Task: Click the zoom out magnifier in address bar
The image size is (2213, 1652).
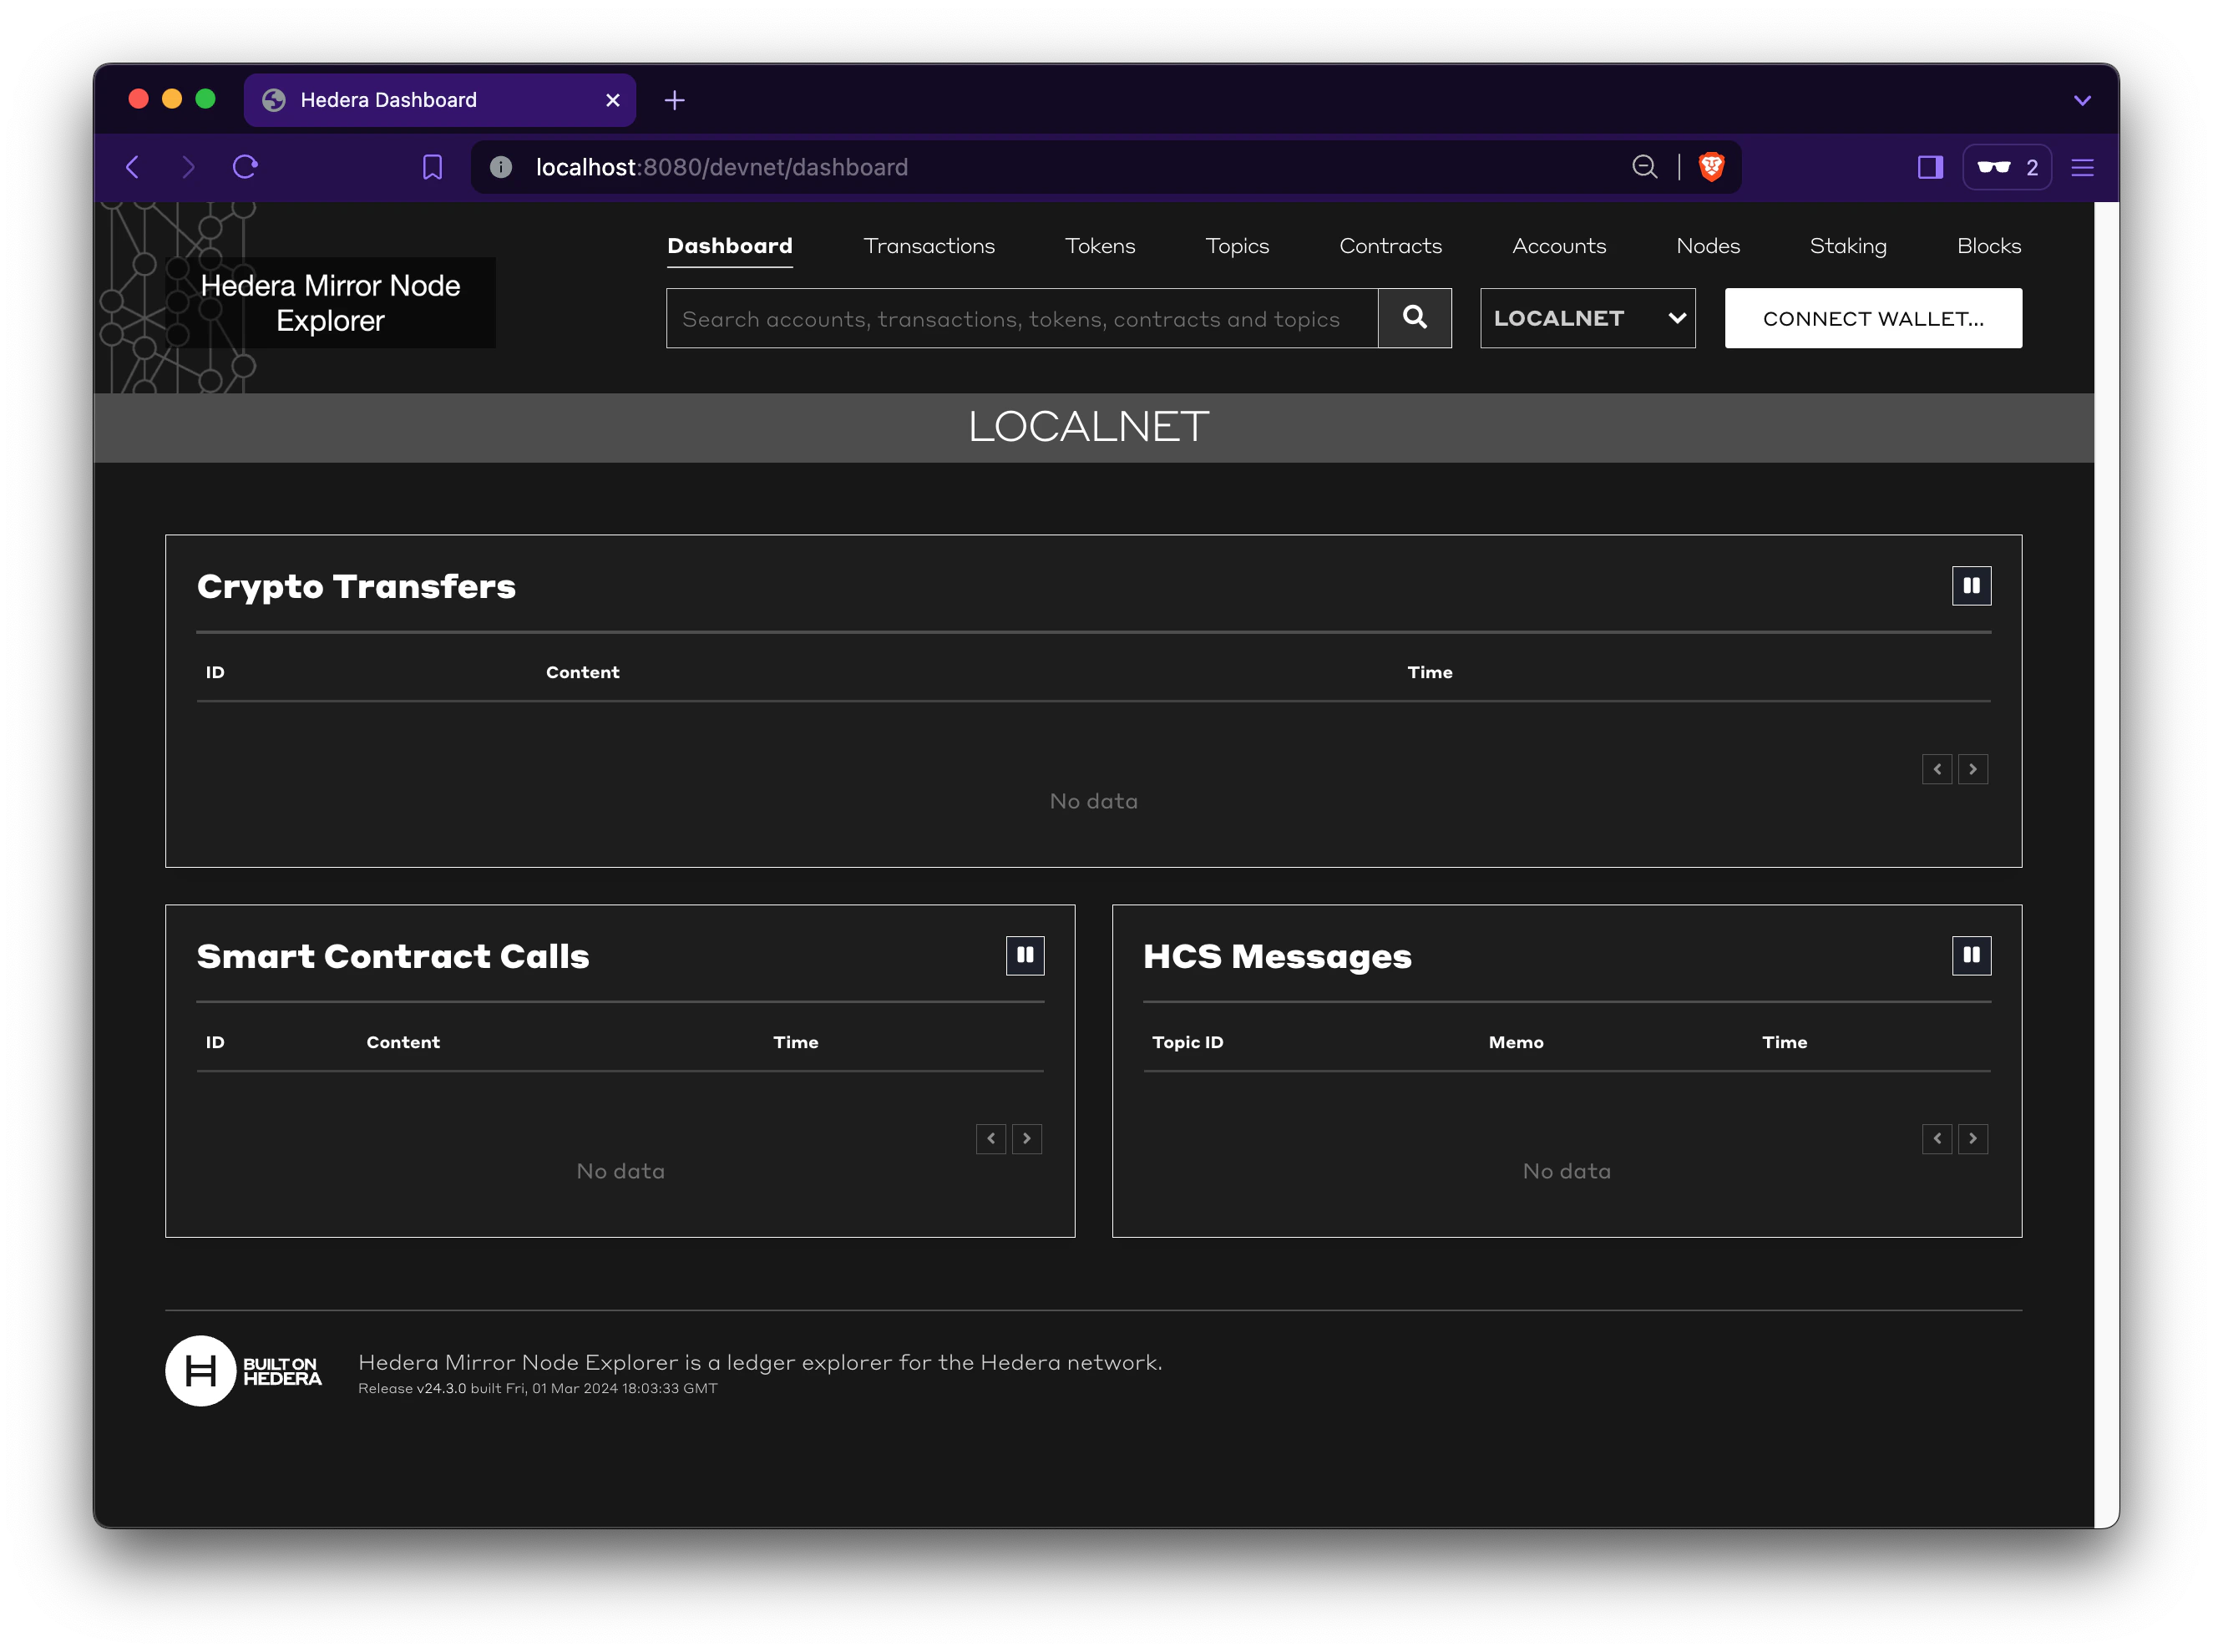Action: coord(1644,167)
